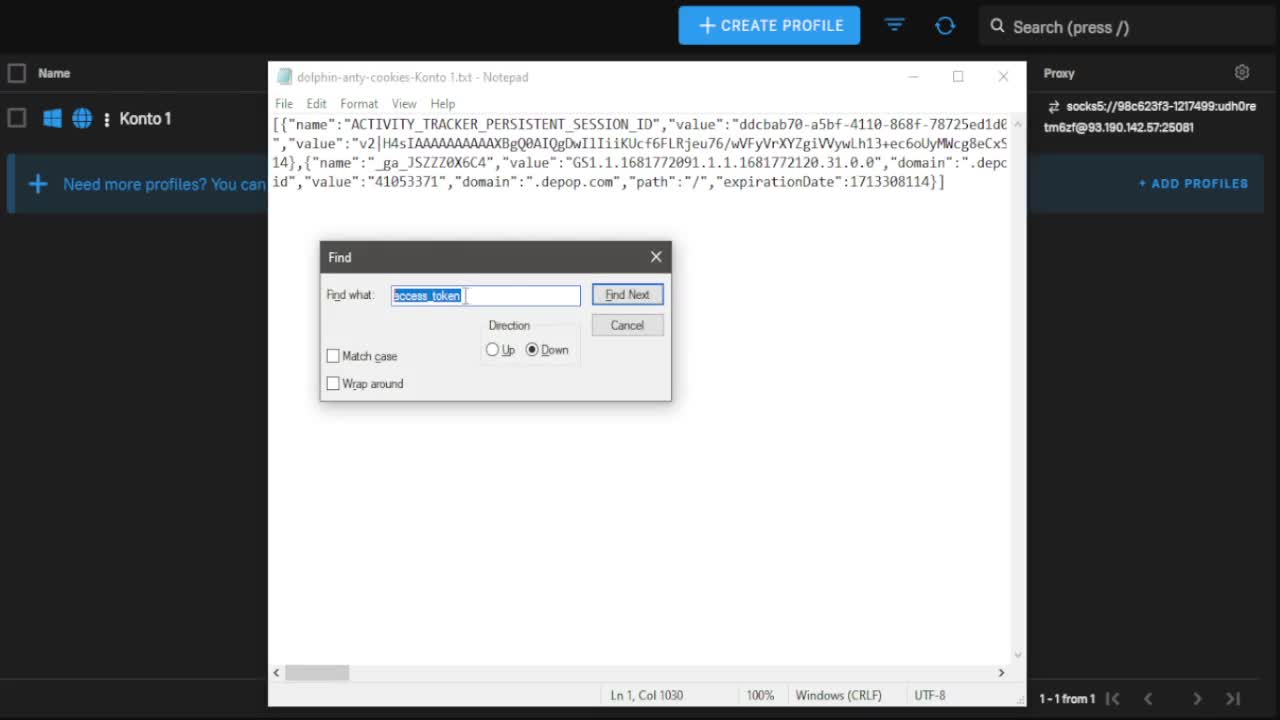Select the Down direction radio button
1280x720 pixels.
tap(532, 350)
